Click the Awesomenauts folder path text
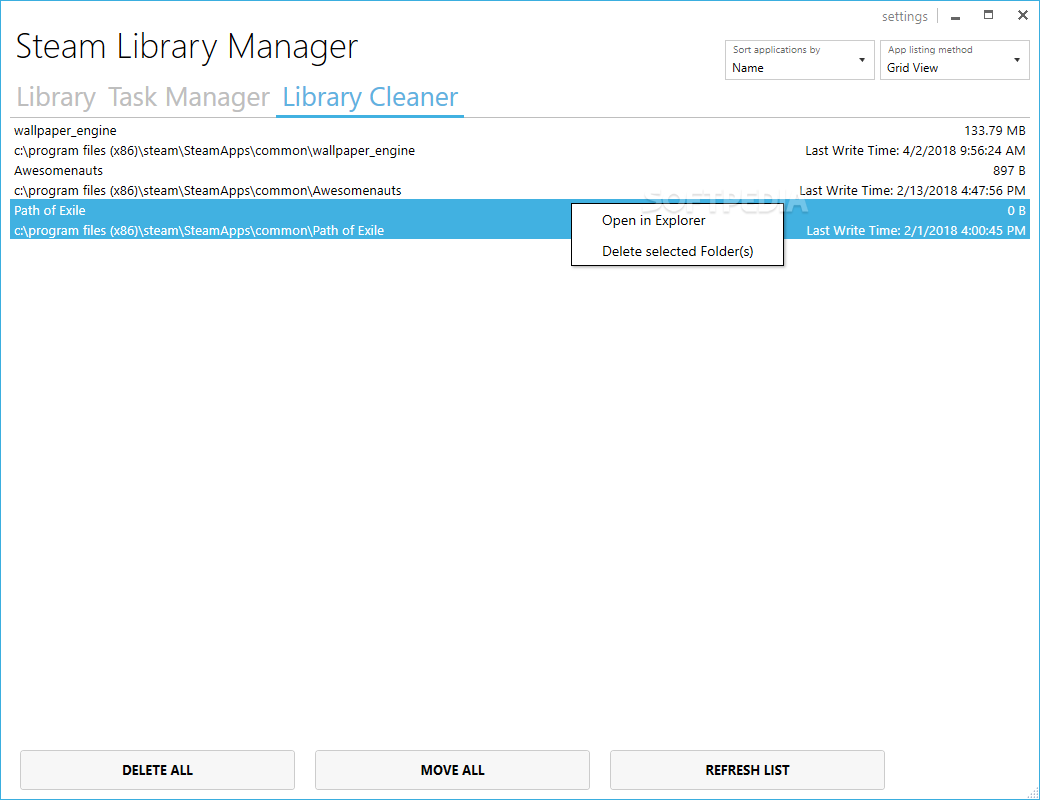This screenshot has width=1040, height=800. (208, 190)
